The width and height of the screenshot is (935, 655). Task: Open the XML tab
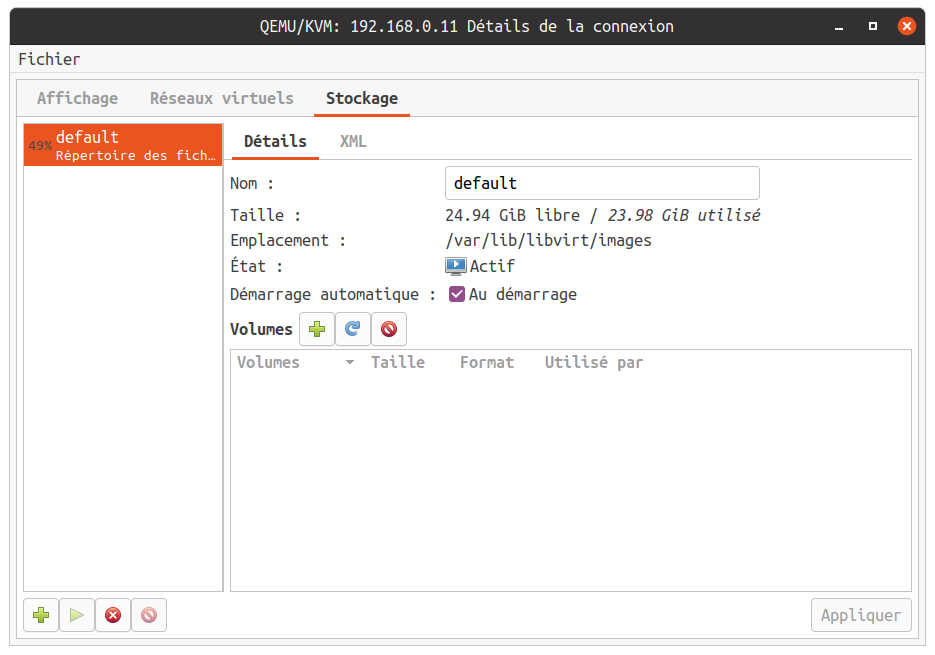point(353,142)
